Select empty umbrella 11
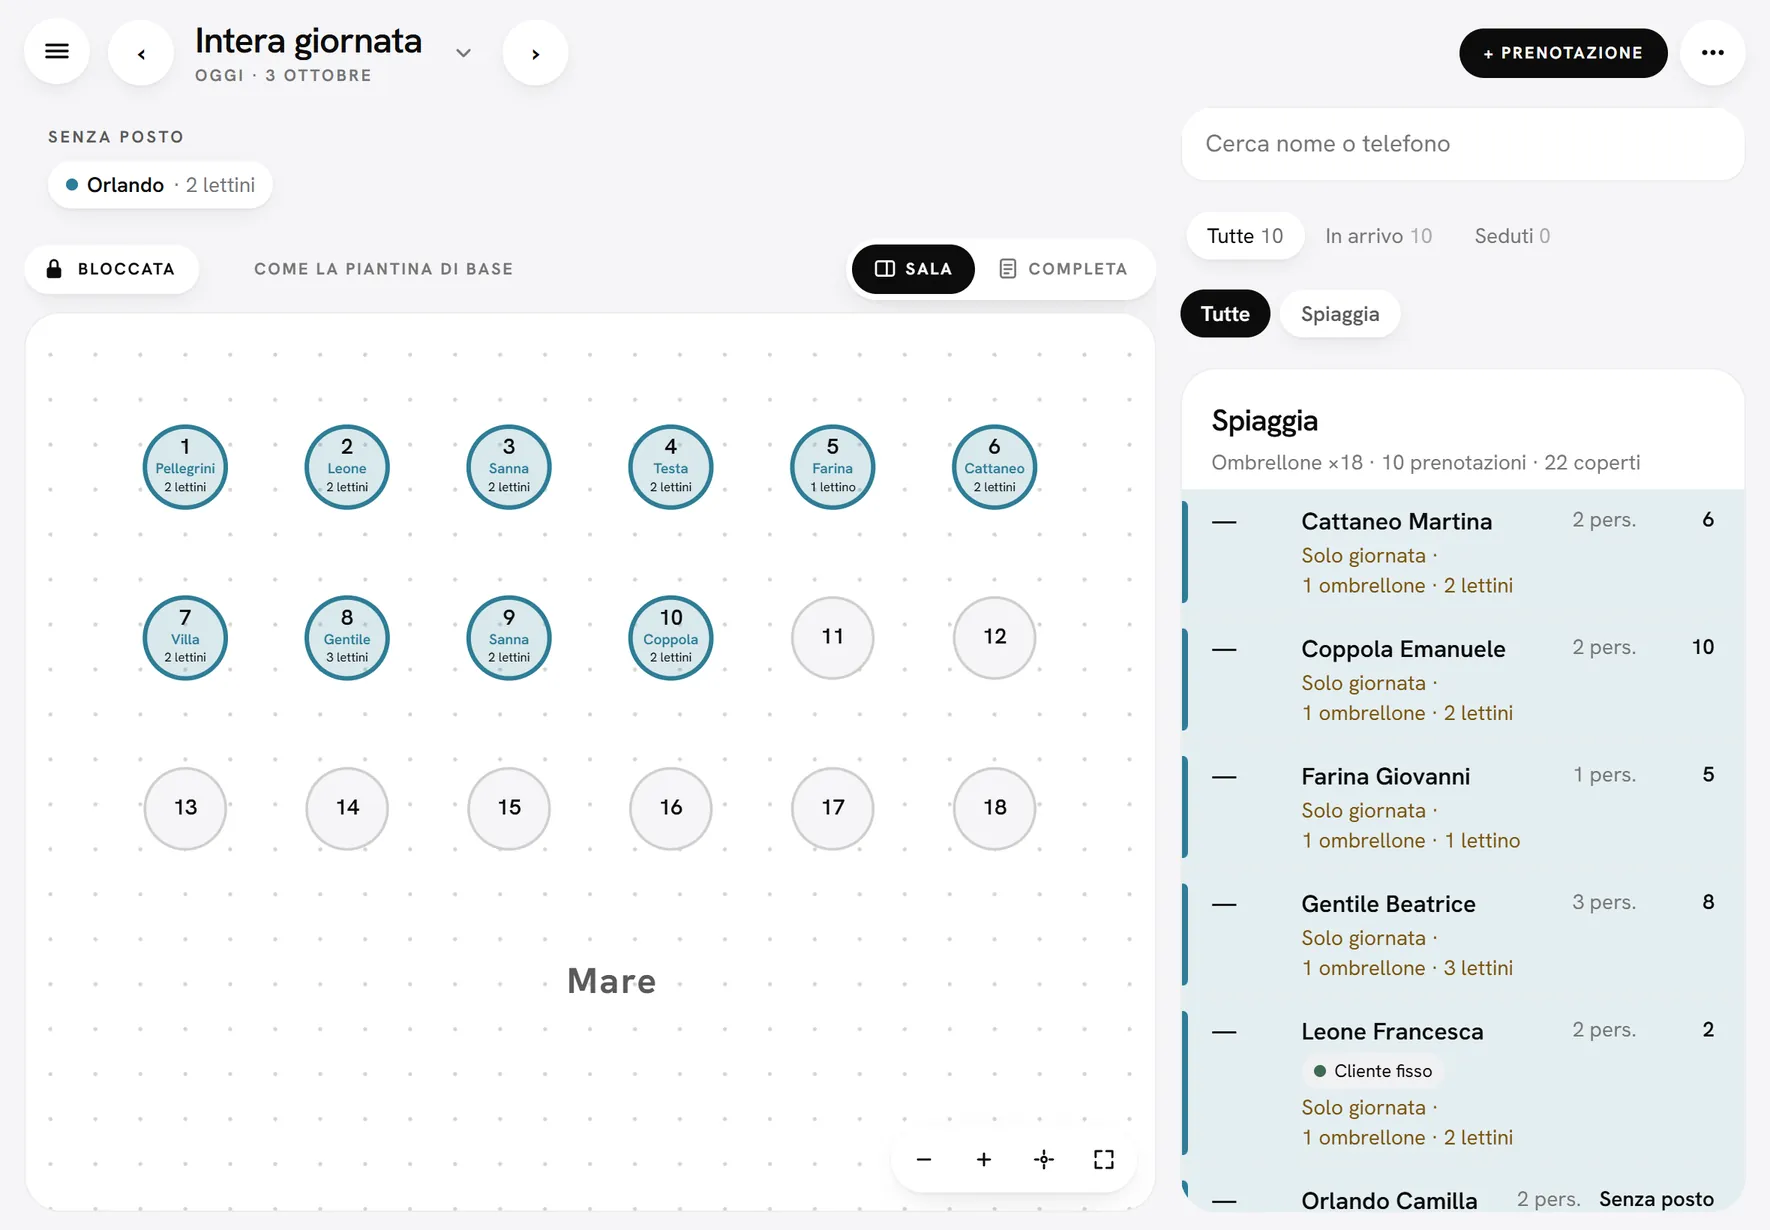This screenshot has width=1770, height=1230. pyautogui.click(x=832, y=638)
